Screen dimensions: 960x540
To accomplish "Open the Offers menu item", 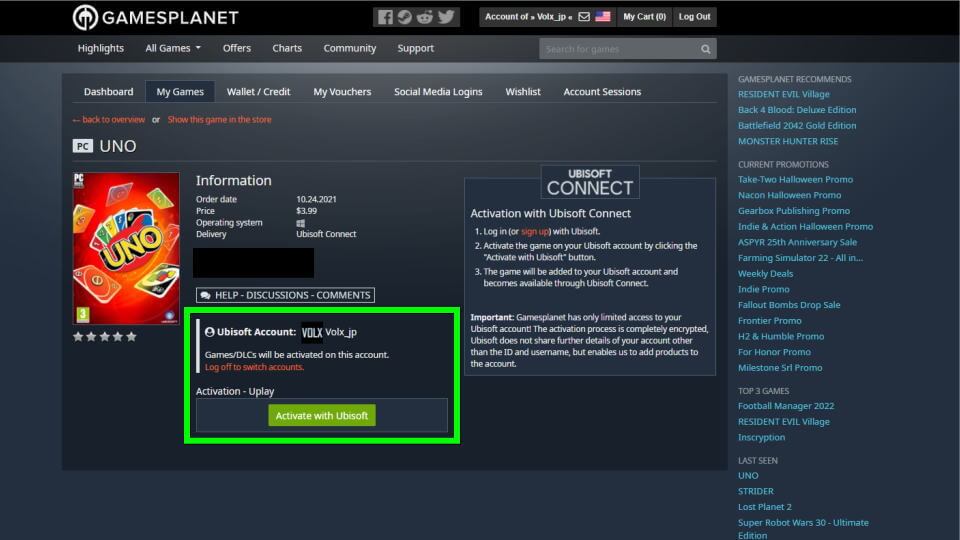I will tap(237, 48).
